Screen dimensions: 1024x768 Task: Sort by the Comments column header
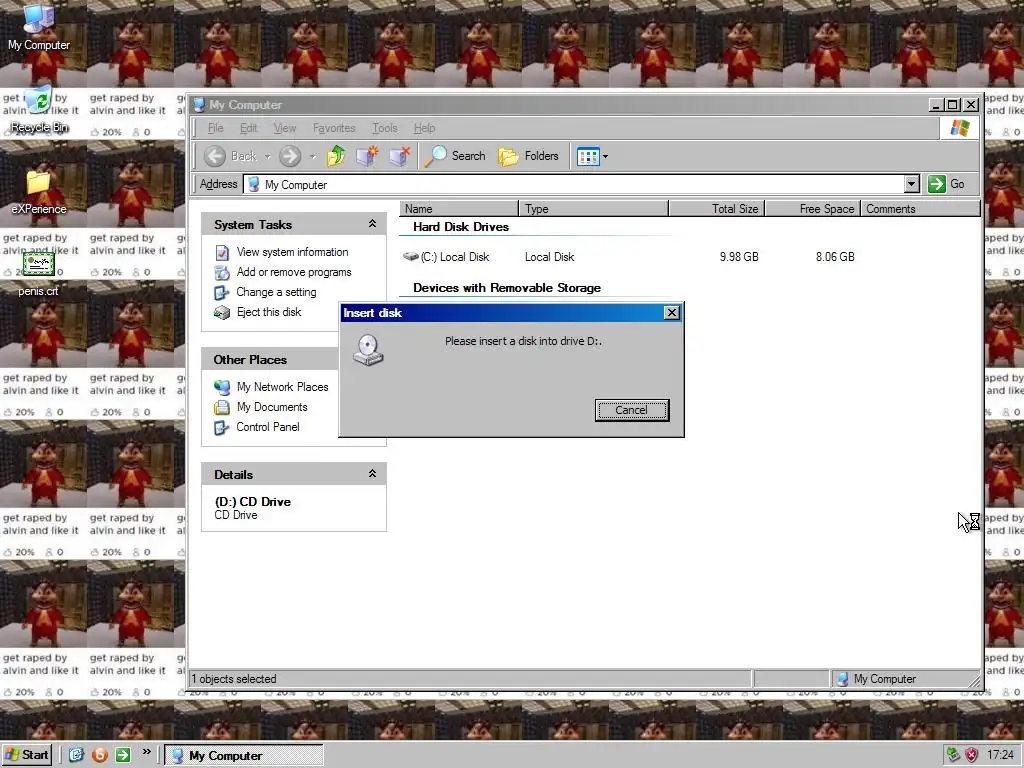tap(920, 209)
